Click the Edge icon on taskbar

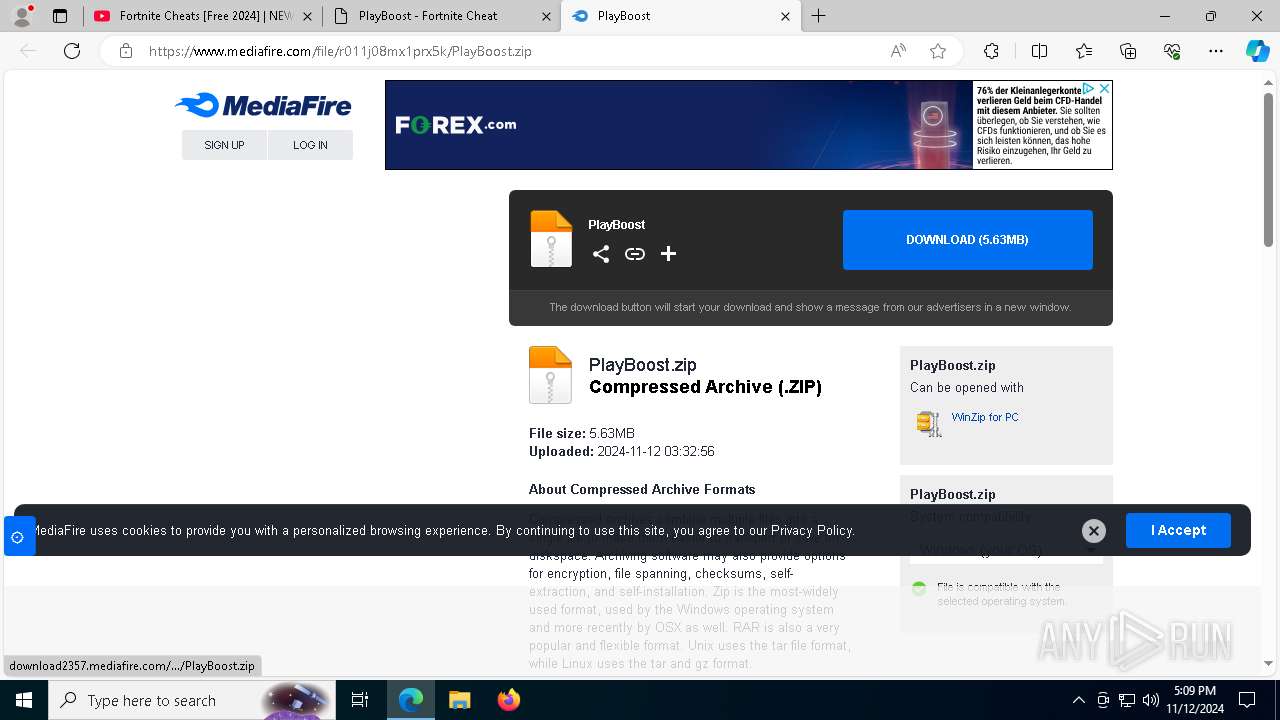coord(411,700)
